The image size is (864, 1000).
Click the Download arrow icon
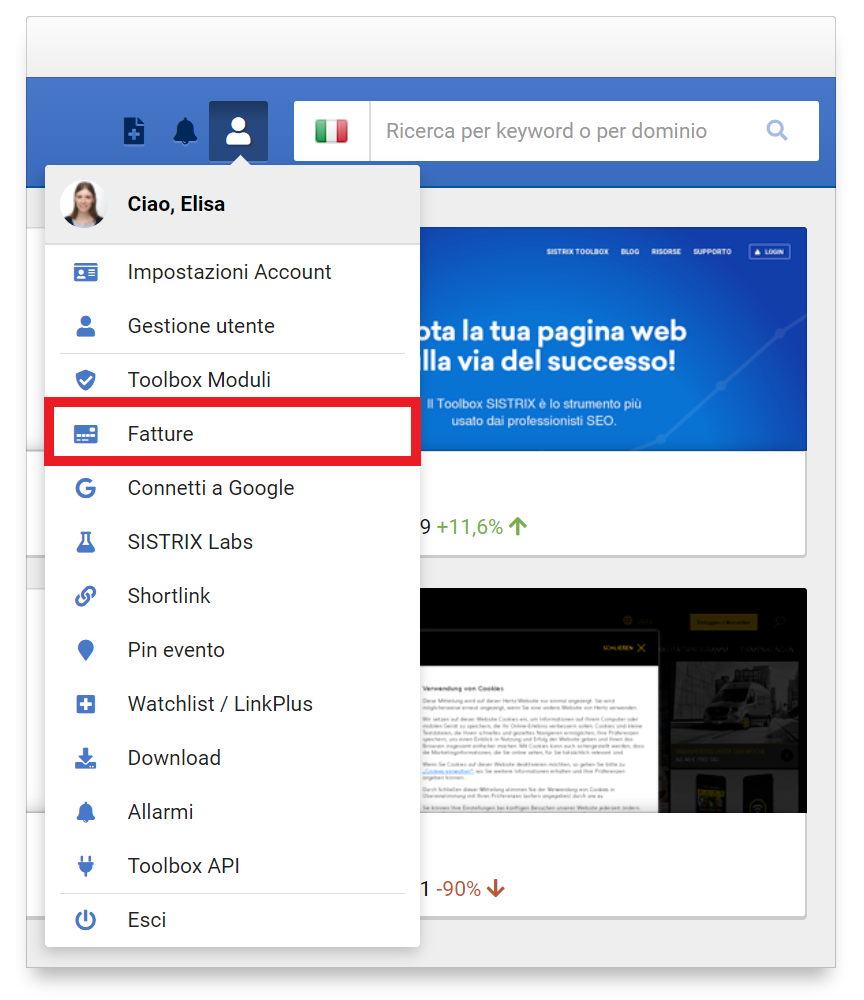coord(86,758)
